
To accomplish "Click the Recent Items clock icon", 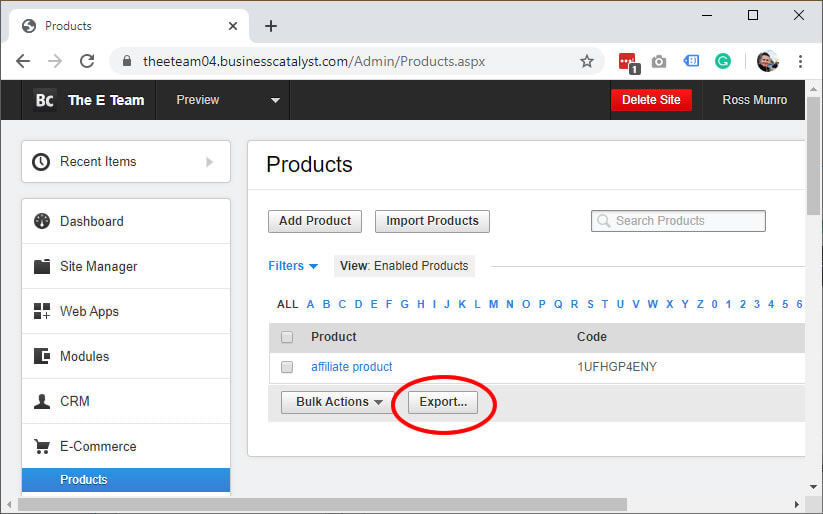I will (x=41, y=162).
